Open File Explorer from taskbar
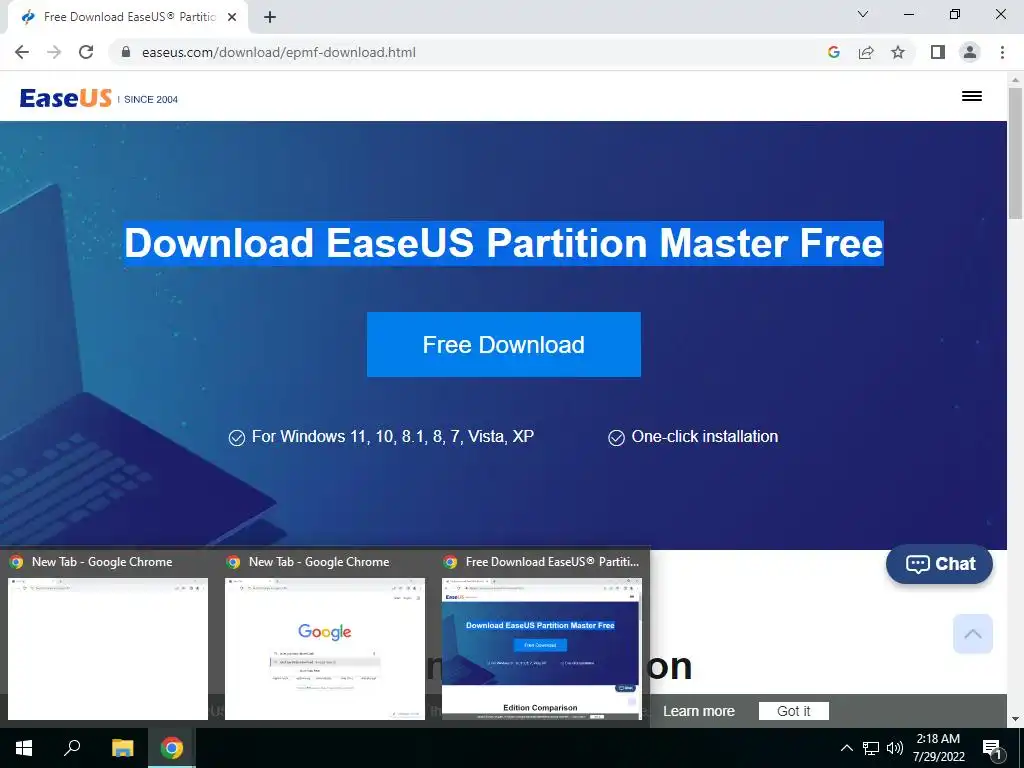This screenshot has width=1024, height=768. tap(122, 748)
